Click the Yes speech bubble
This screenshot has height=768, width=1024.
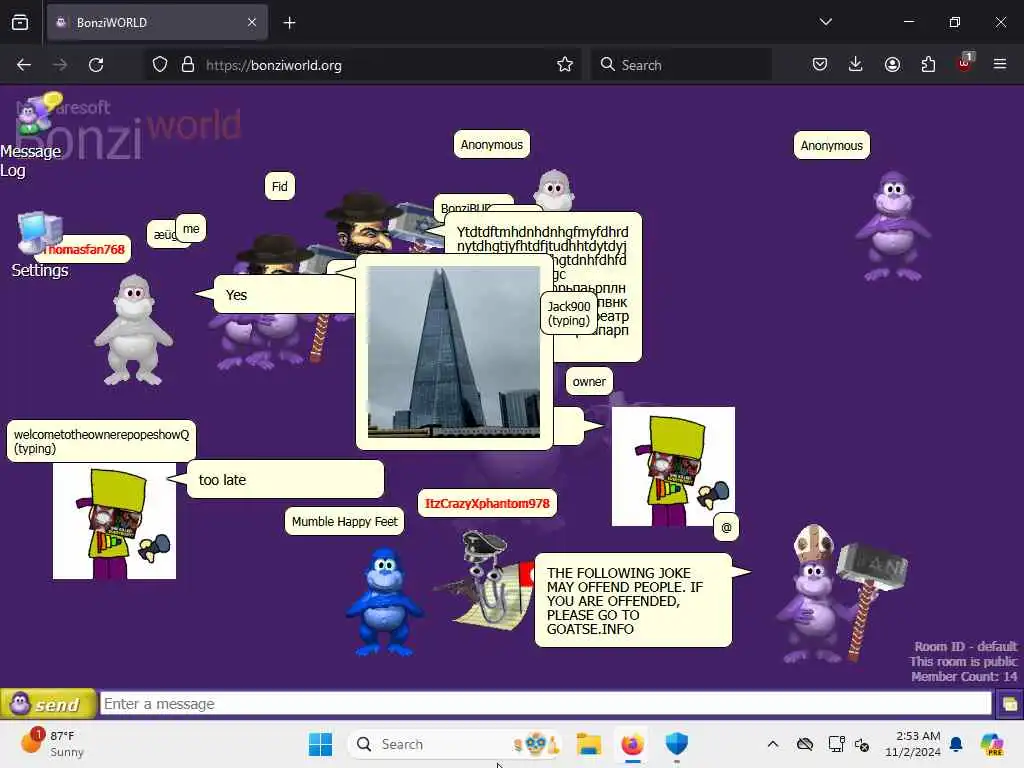284,295
